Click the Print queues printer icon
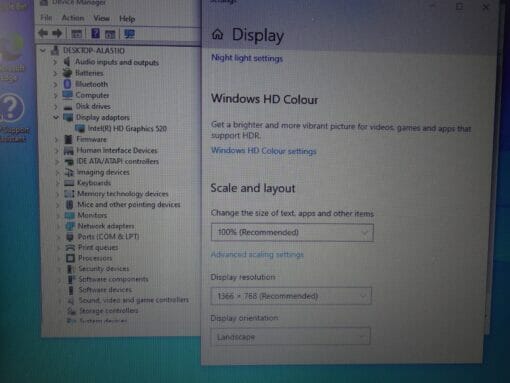The image size is (510, 383). (x=70, y=247)
